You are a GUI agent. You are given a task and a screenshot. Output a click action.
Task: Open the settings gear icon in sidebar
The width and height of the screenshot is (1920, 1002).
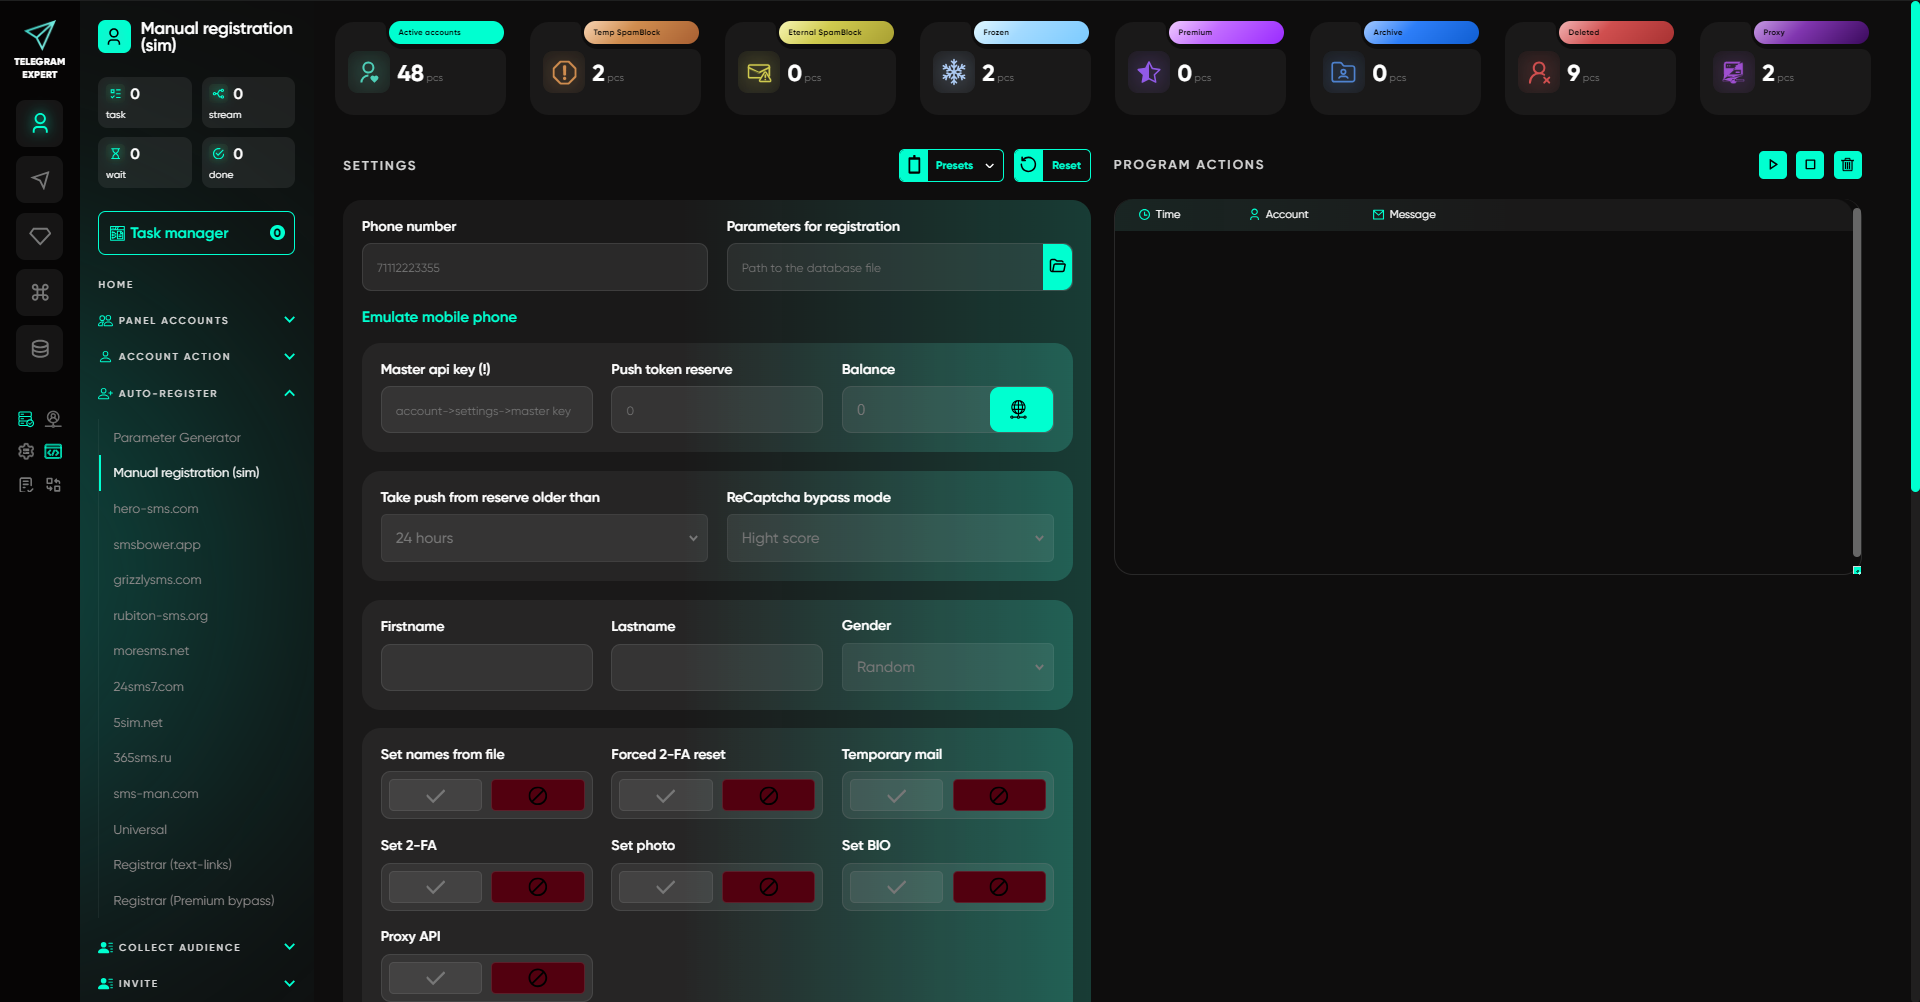tap(26, 452)
